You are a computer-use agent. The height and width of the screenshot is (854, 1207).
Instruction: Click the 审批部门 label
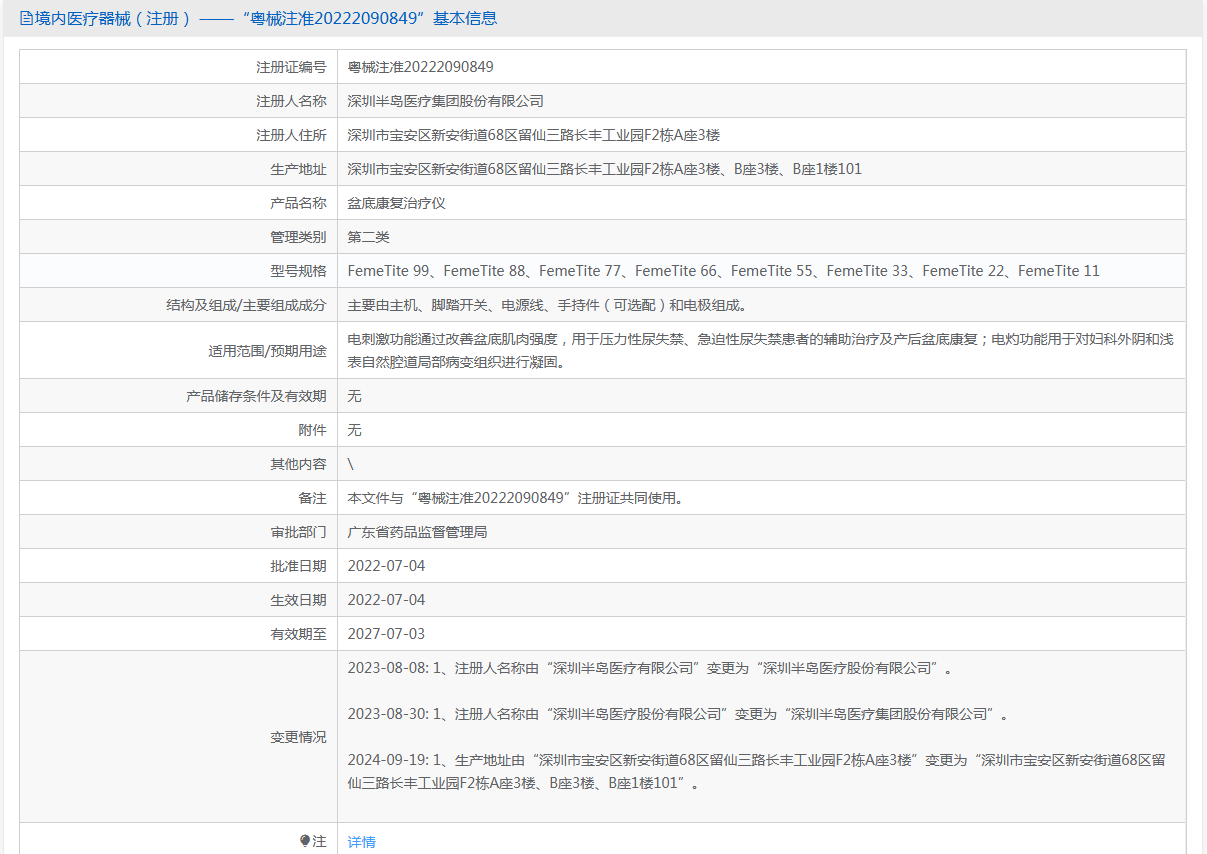point(298,532)
